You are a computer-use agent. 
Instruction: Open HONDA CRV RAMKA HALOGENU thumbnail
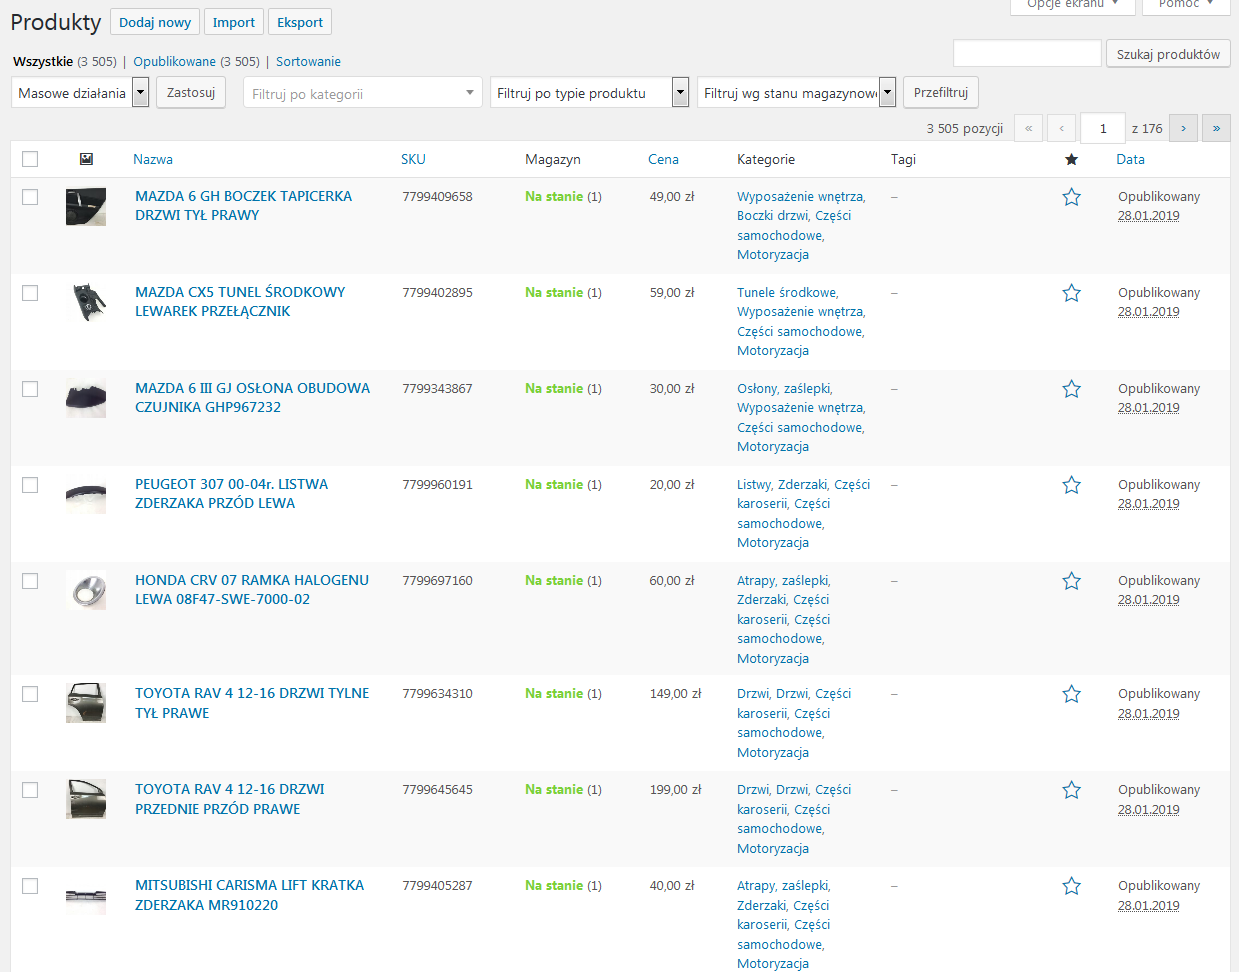(86, 591)
